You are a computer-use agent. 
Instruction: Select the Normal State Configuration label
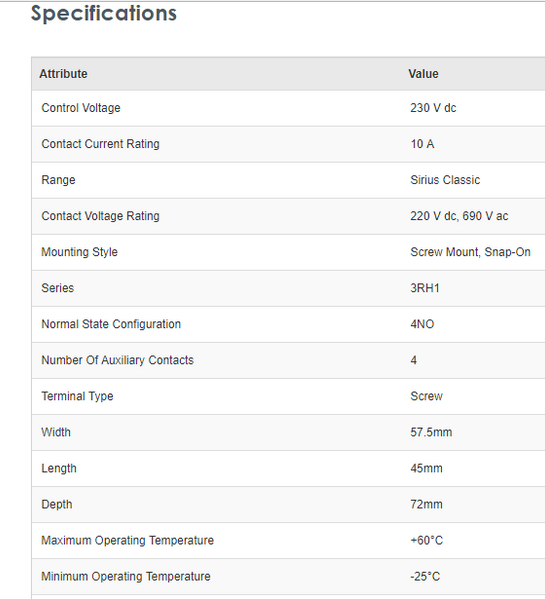[111, 324]
